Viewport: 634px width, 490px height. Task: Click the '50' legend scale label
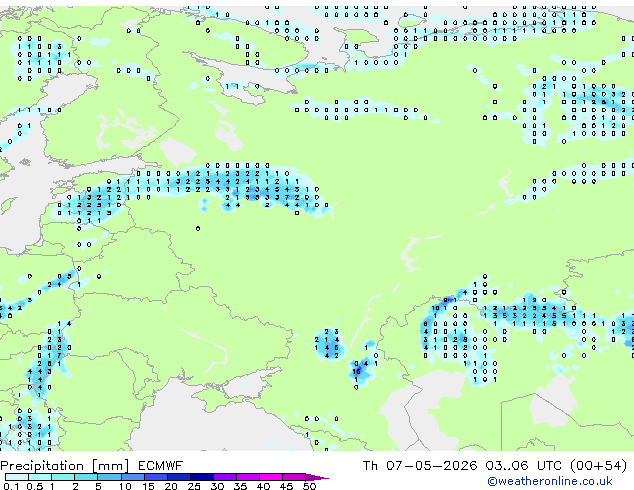pos(309,486)
